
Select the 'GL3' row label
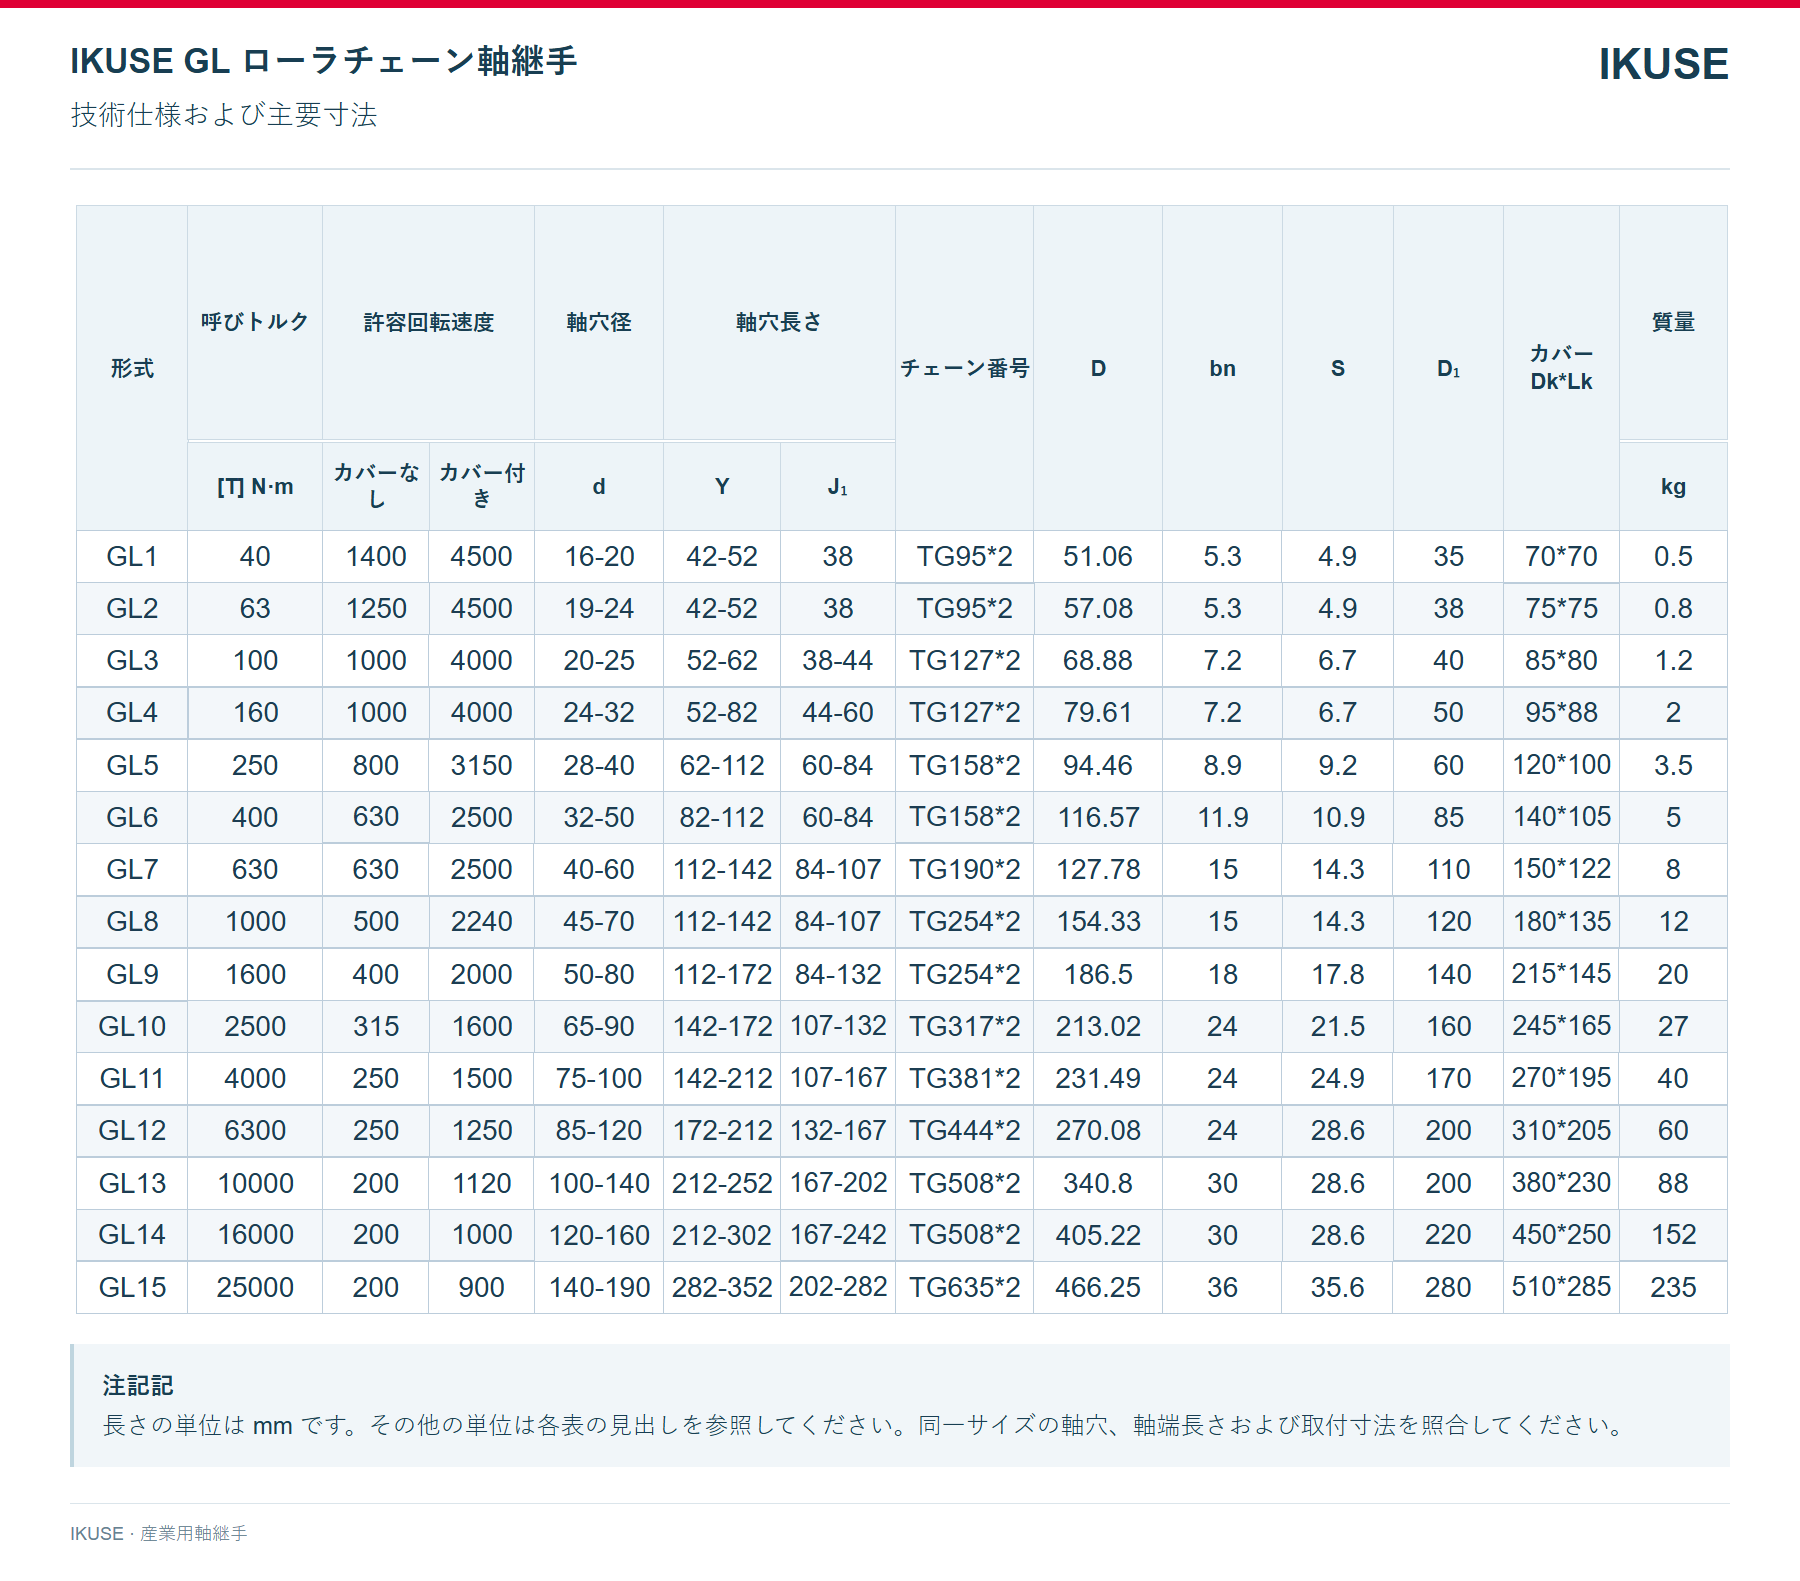(x=132, y=661)
